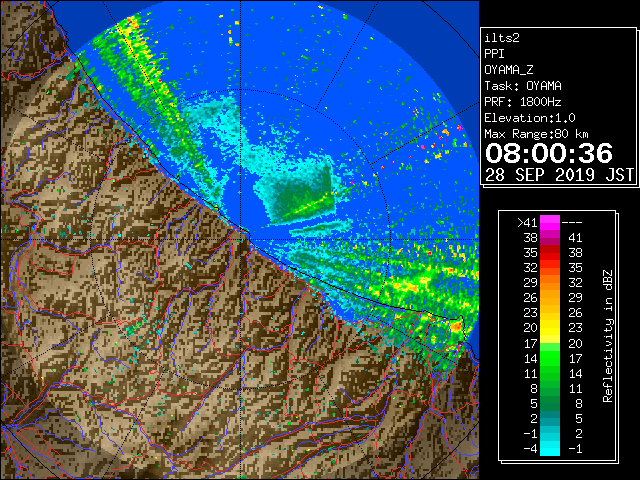This screenshot has width=640, height=480.
Task: Click the "Reflectivity in dBZ" axis label
Action: pos(608,336)
